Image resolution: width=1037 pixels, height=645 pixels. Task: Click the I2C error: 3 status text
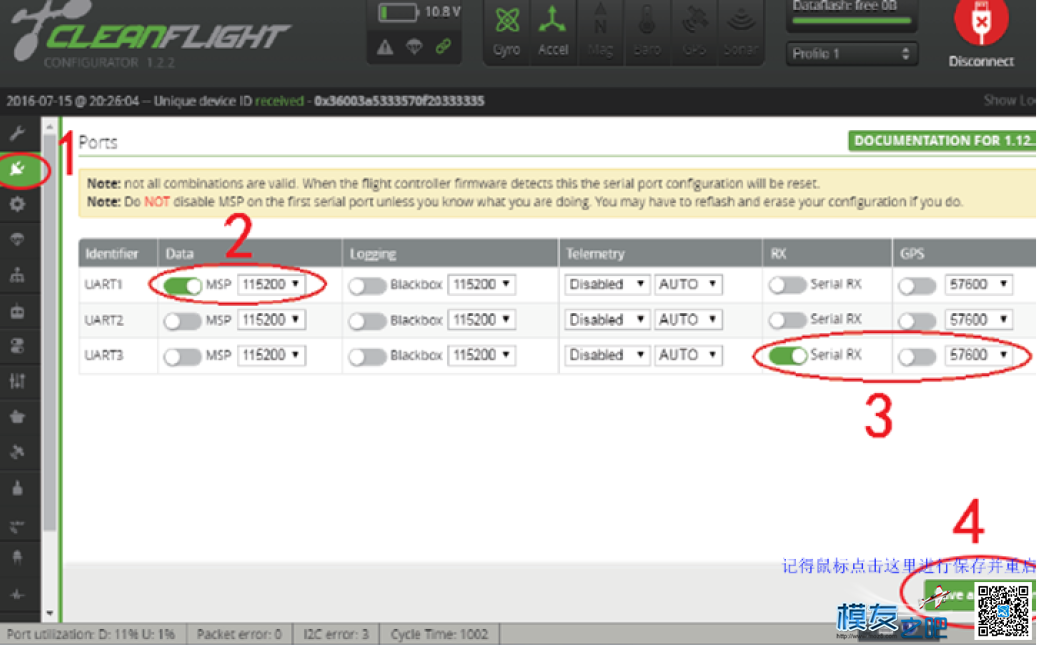point(336,634)
